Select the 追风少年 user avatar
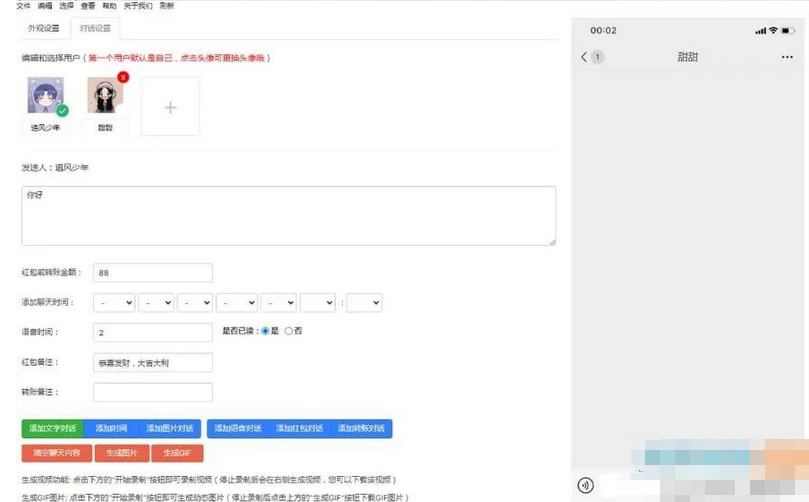 (45, 95)
